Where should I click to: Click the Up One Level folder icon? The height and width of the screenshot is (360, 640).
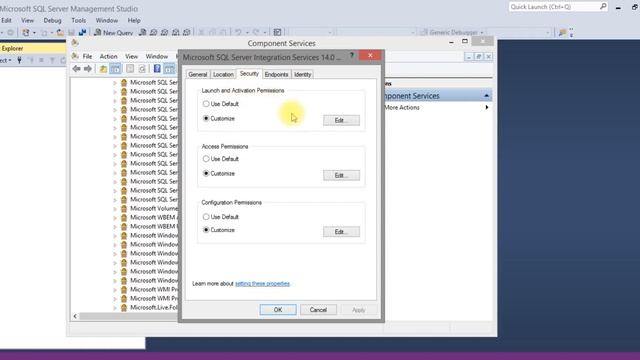103,69
